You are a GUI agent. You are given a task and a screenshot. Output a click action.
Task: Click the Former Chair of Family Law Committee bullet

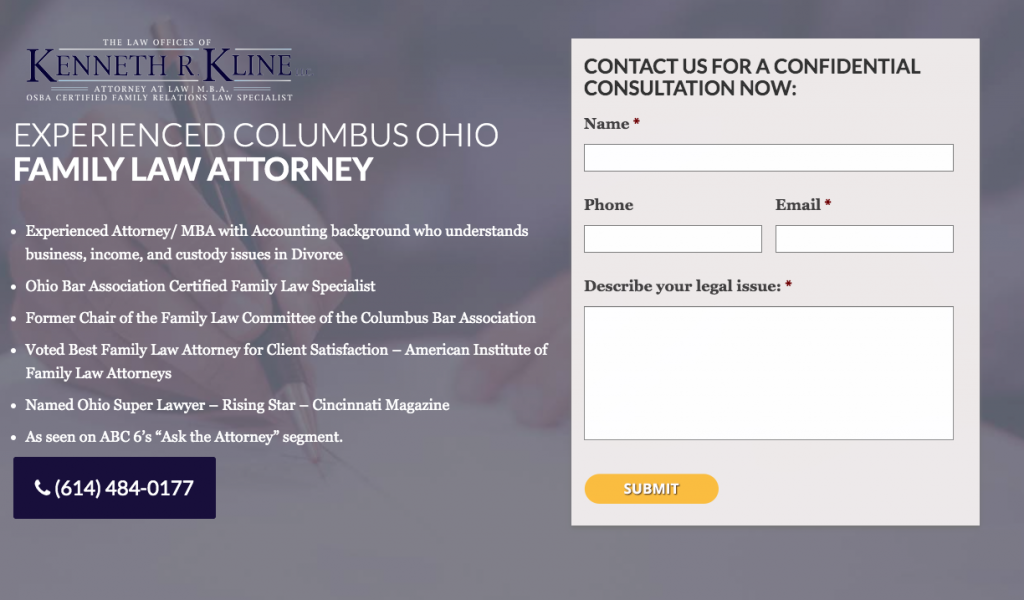(280, 318)
